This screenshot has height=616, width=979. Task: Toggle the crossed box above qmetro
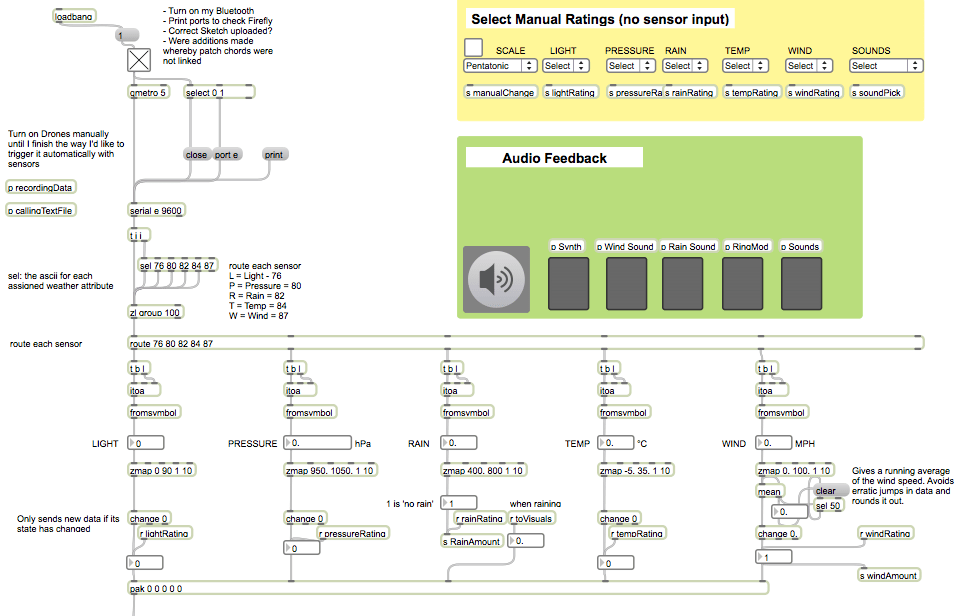click(139, 60)
